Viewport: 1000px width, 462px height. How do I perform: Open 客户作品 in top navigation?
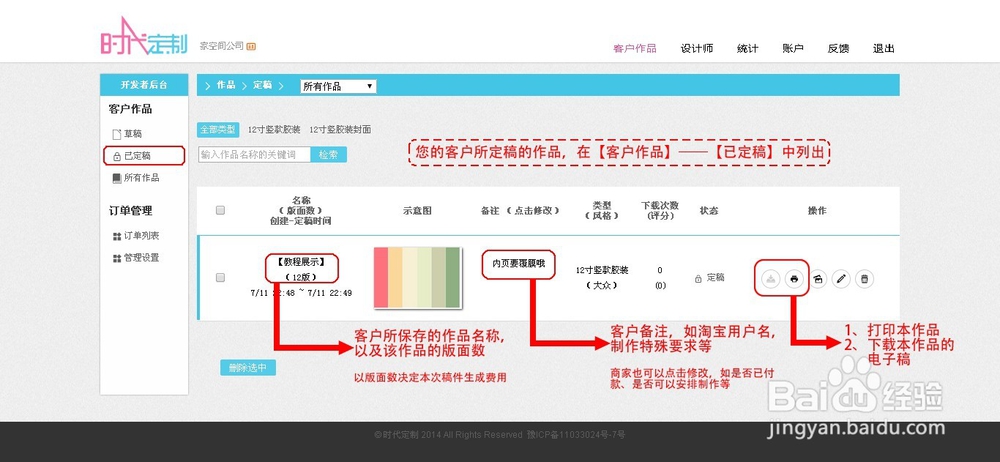[635, 48]
